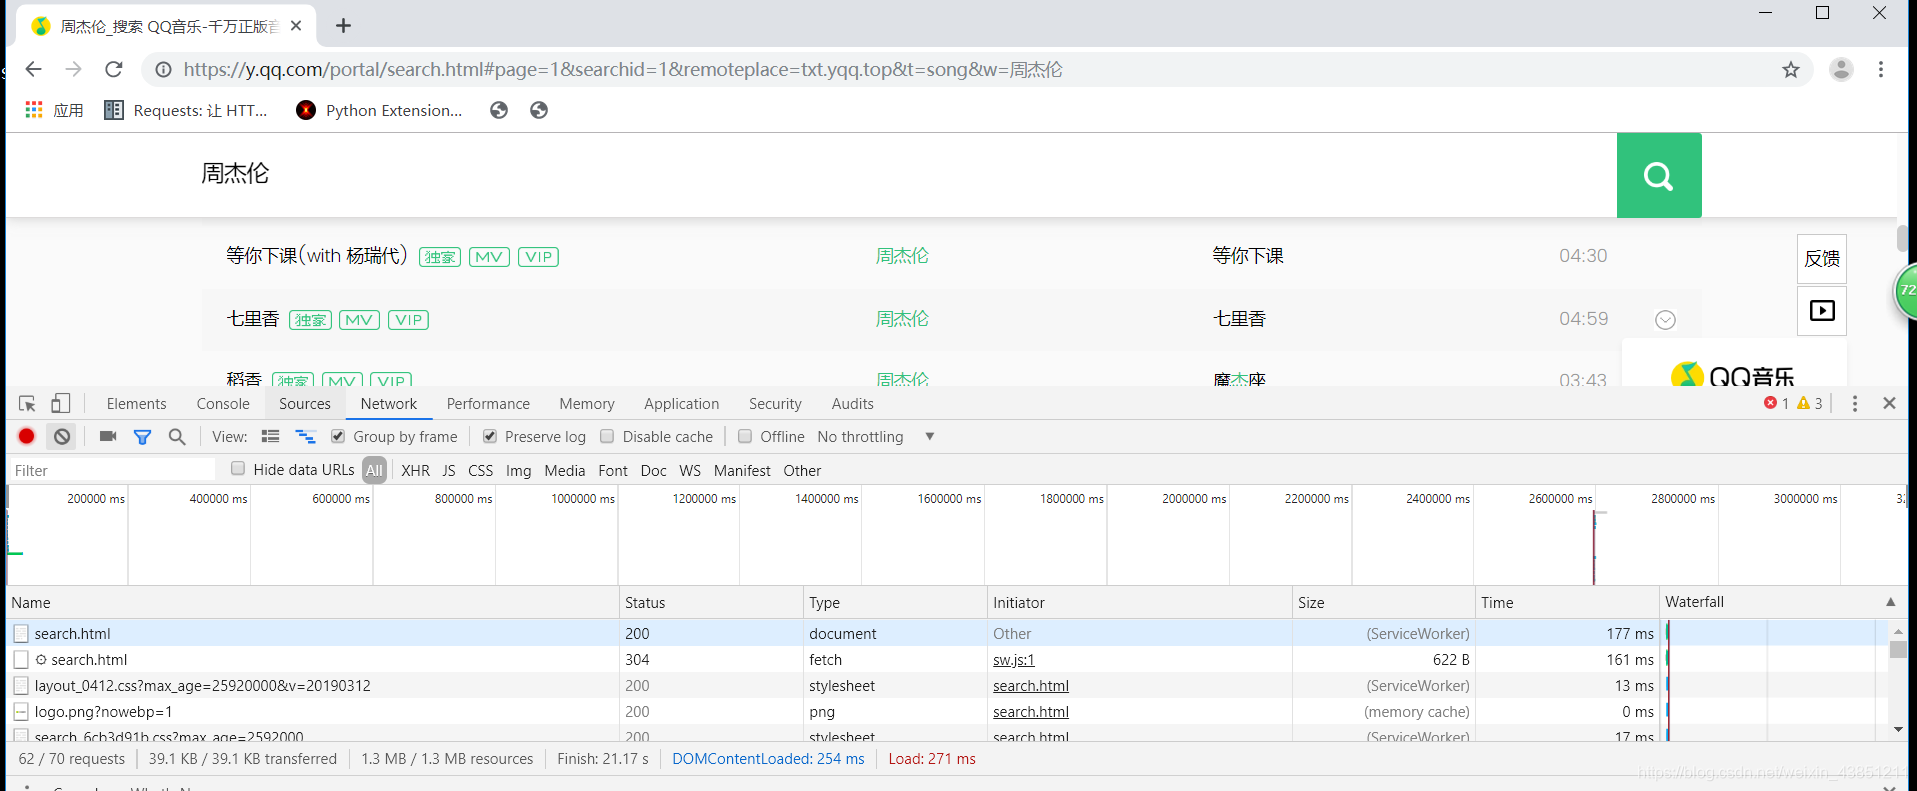Sort by the Waterfall column arrow
This screenshot has height=791, width=1917.
1890,602
